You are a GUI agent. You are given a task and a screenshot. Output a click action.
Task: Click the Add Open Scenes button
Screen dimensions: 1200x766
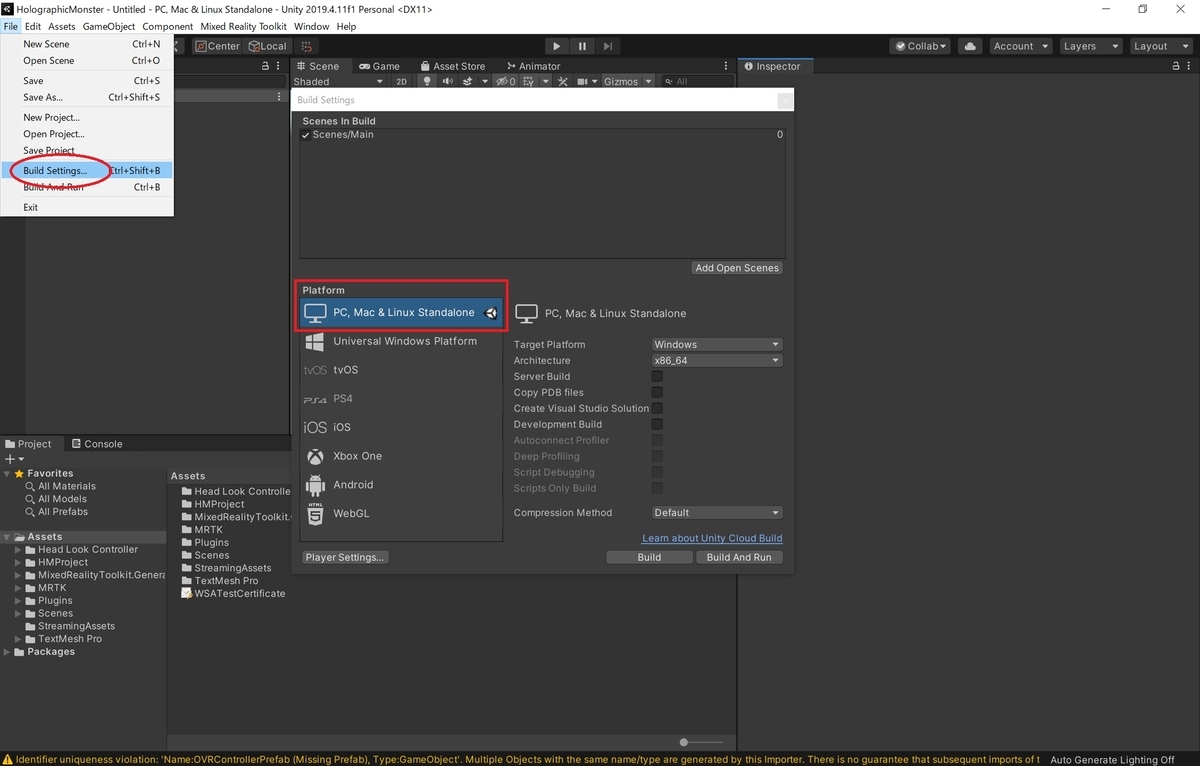737,268
